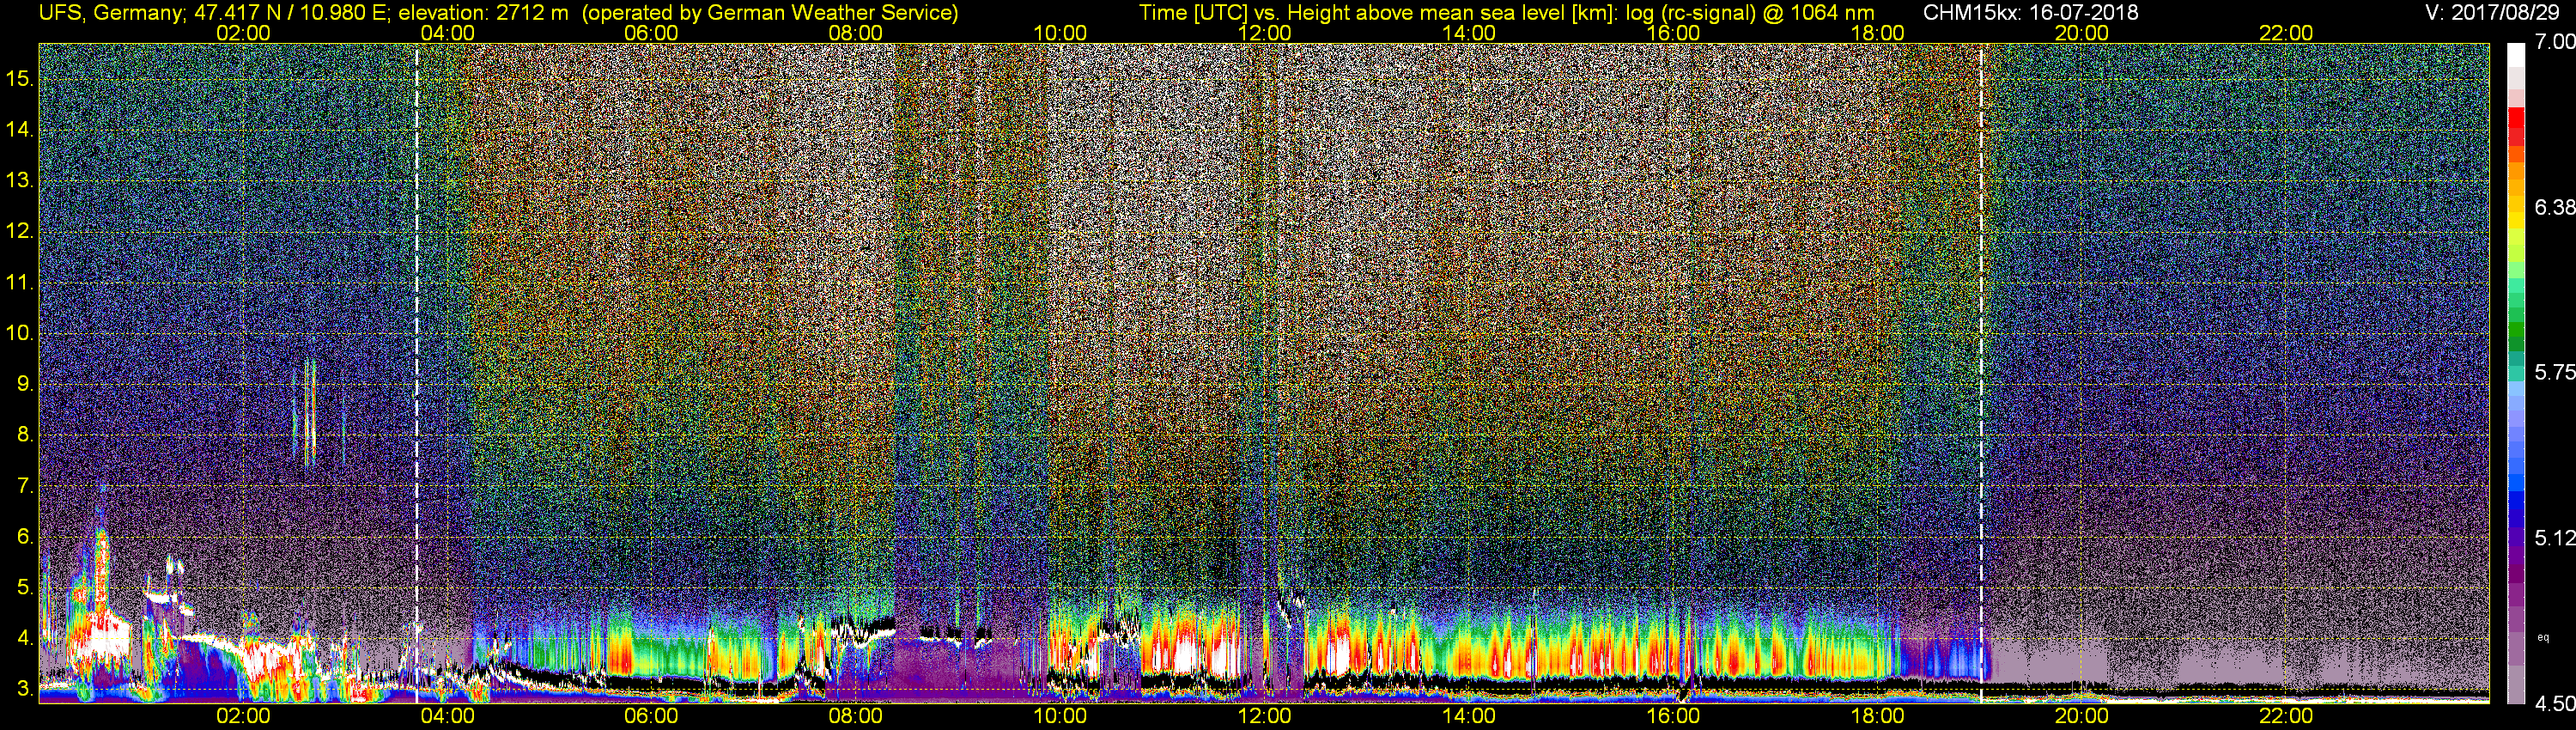Click the 6.38 value on the color scale
The width and height of the screenshot is (2576, 730).
pos(2555,207)
